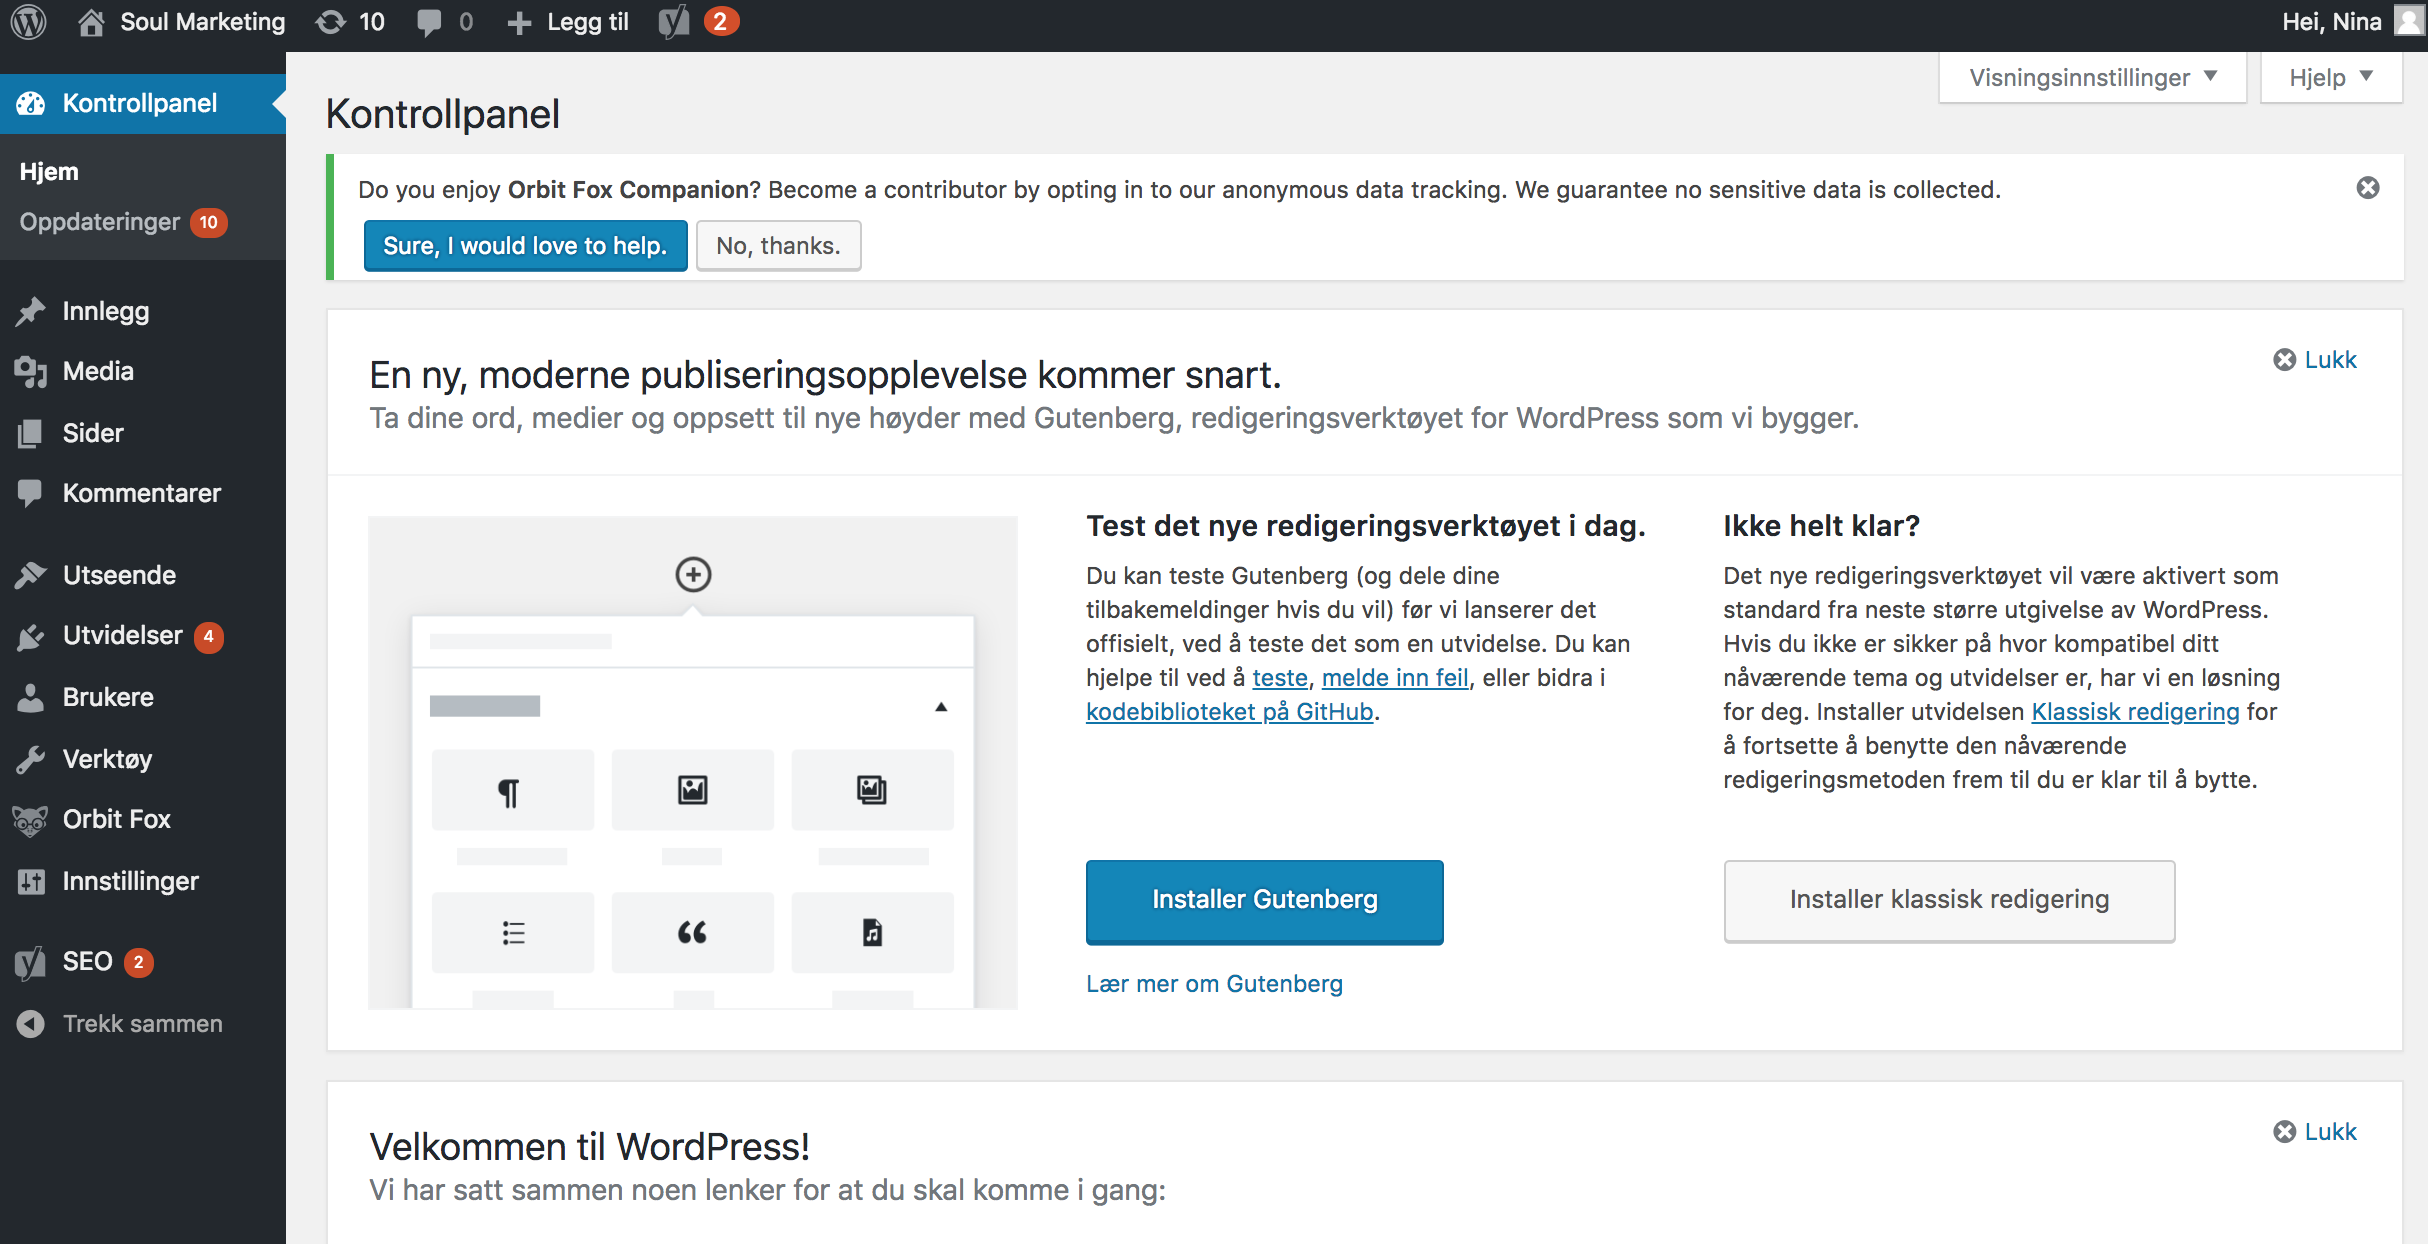Image resolution: width=2428 pixels, height=1244 pixels.
Task: Open the teste link
Action: 1280,678
